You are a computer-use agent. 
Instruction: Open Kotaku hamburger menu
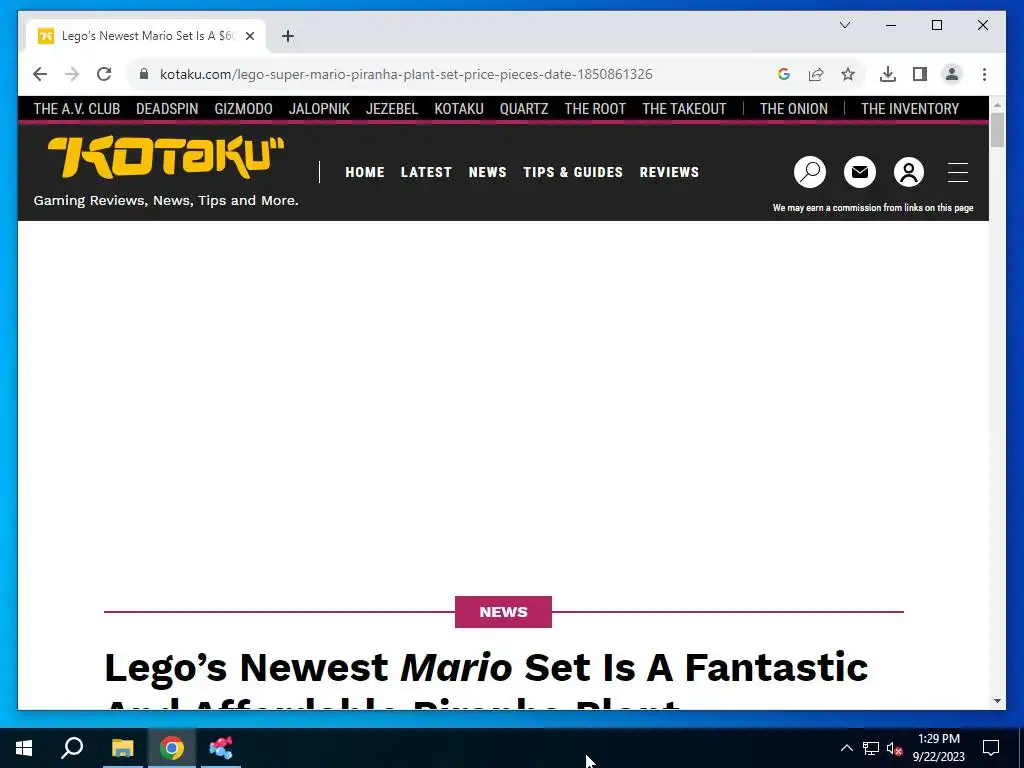(957, 172)
